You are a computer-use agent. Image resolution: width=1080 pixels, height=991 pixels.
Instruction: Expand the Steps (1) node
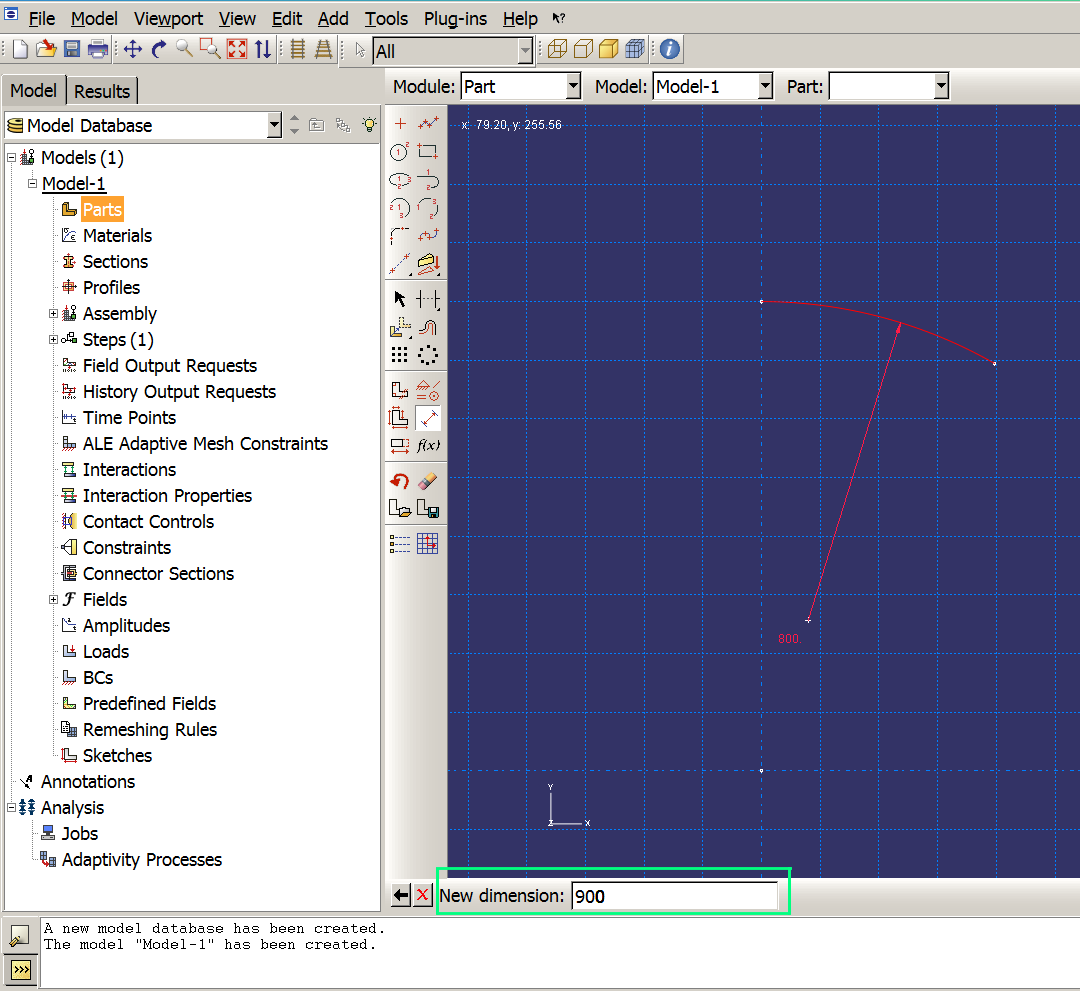(x=53, y=340)
